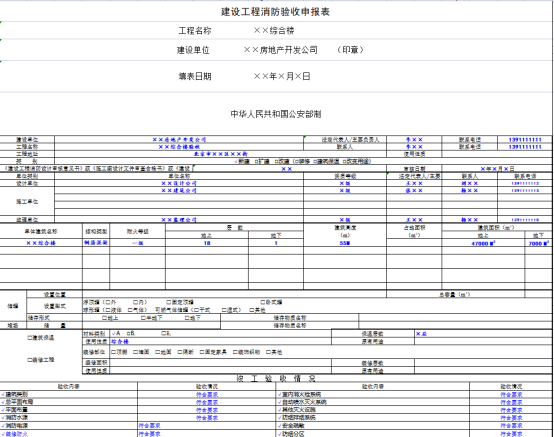Select the 中华人民共和国公安部制 line

(276, 114)
